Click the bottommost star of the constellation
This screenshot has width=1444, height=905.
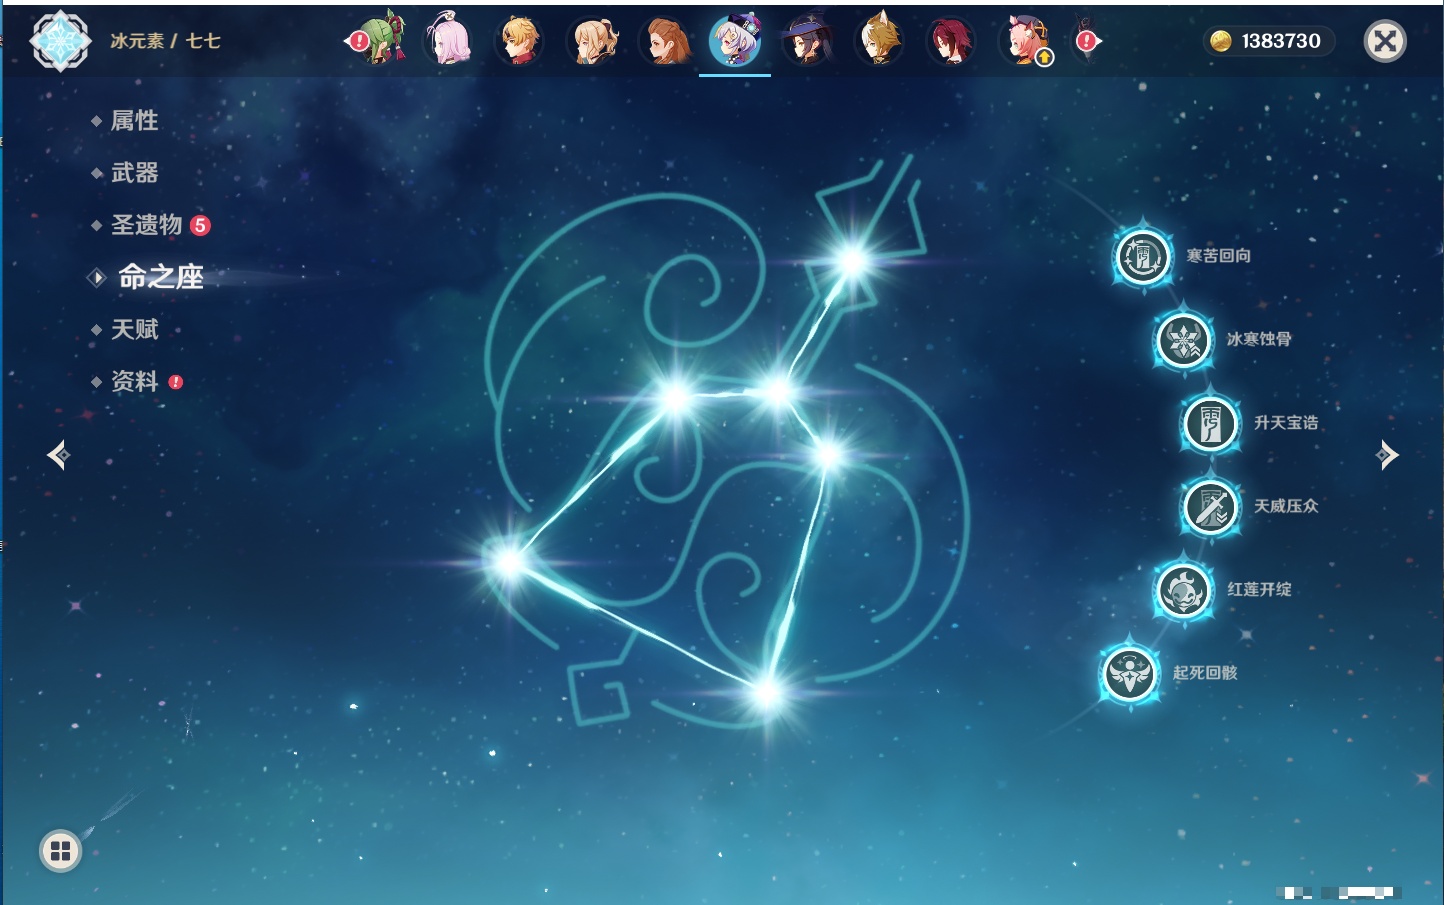click(767, 691)
